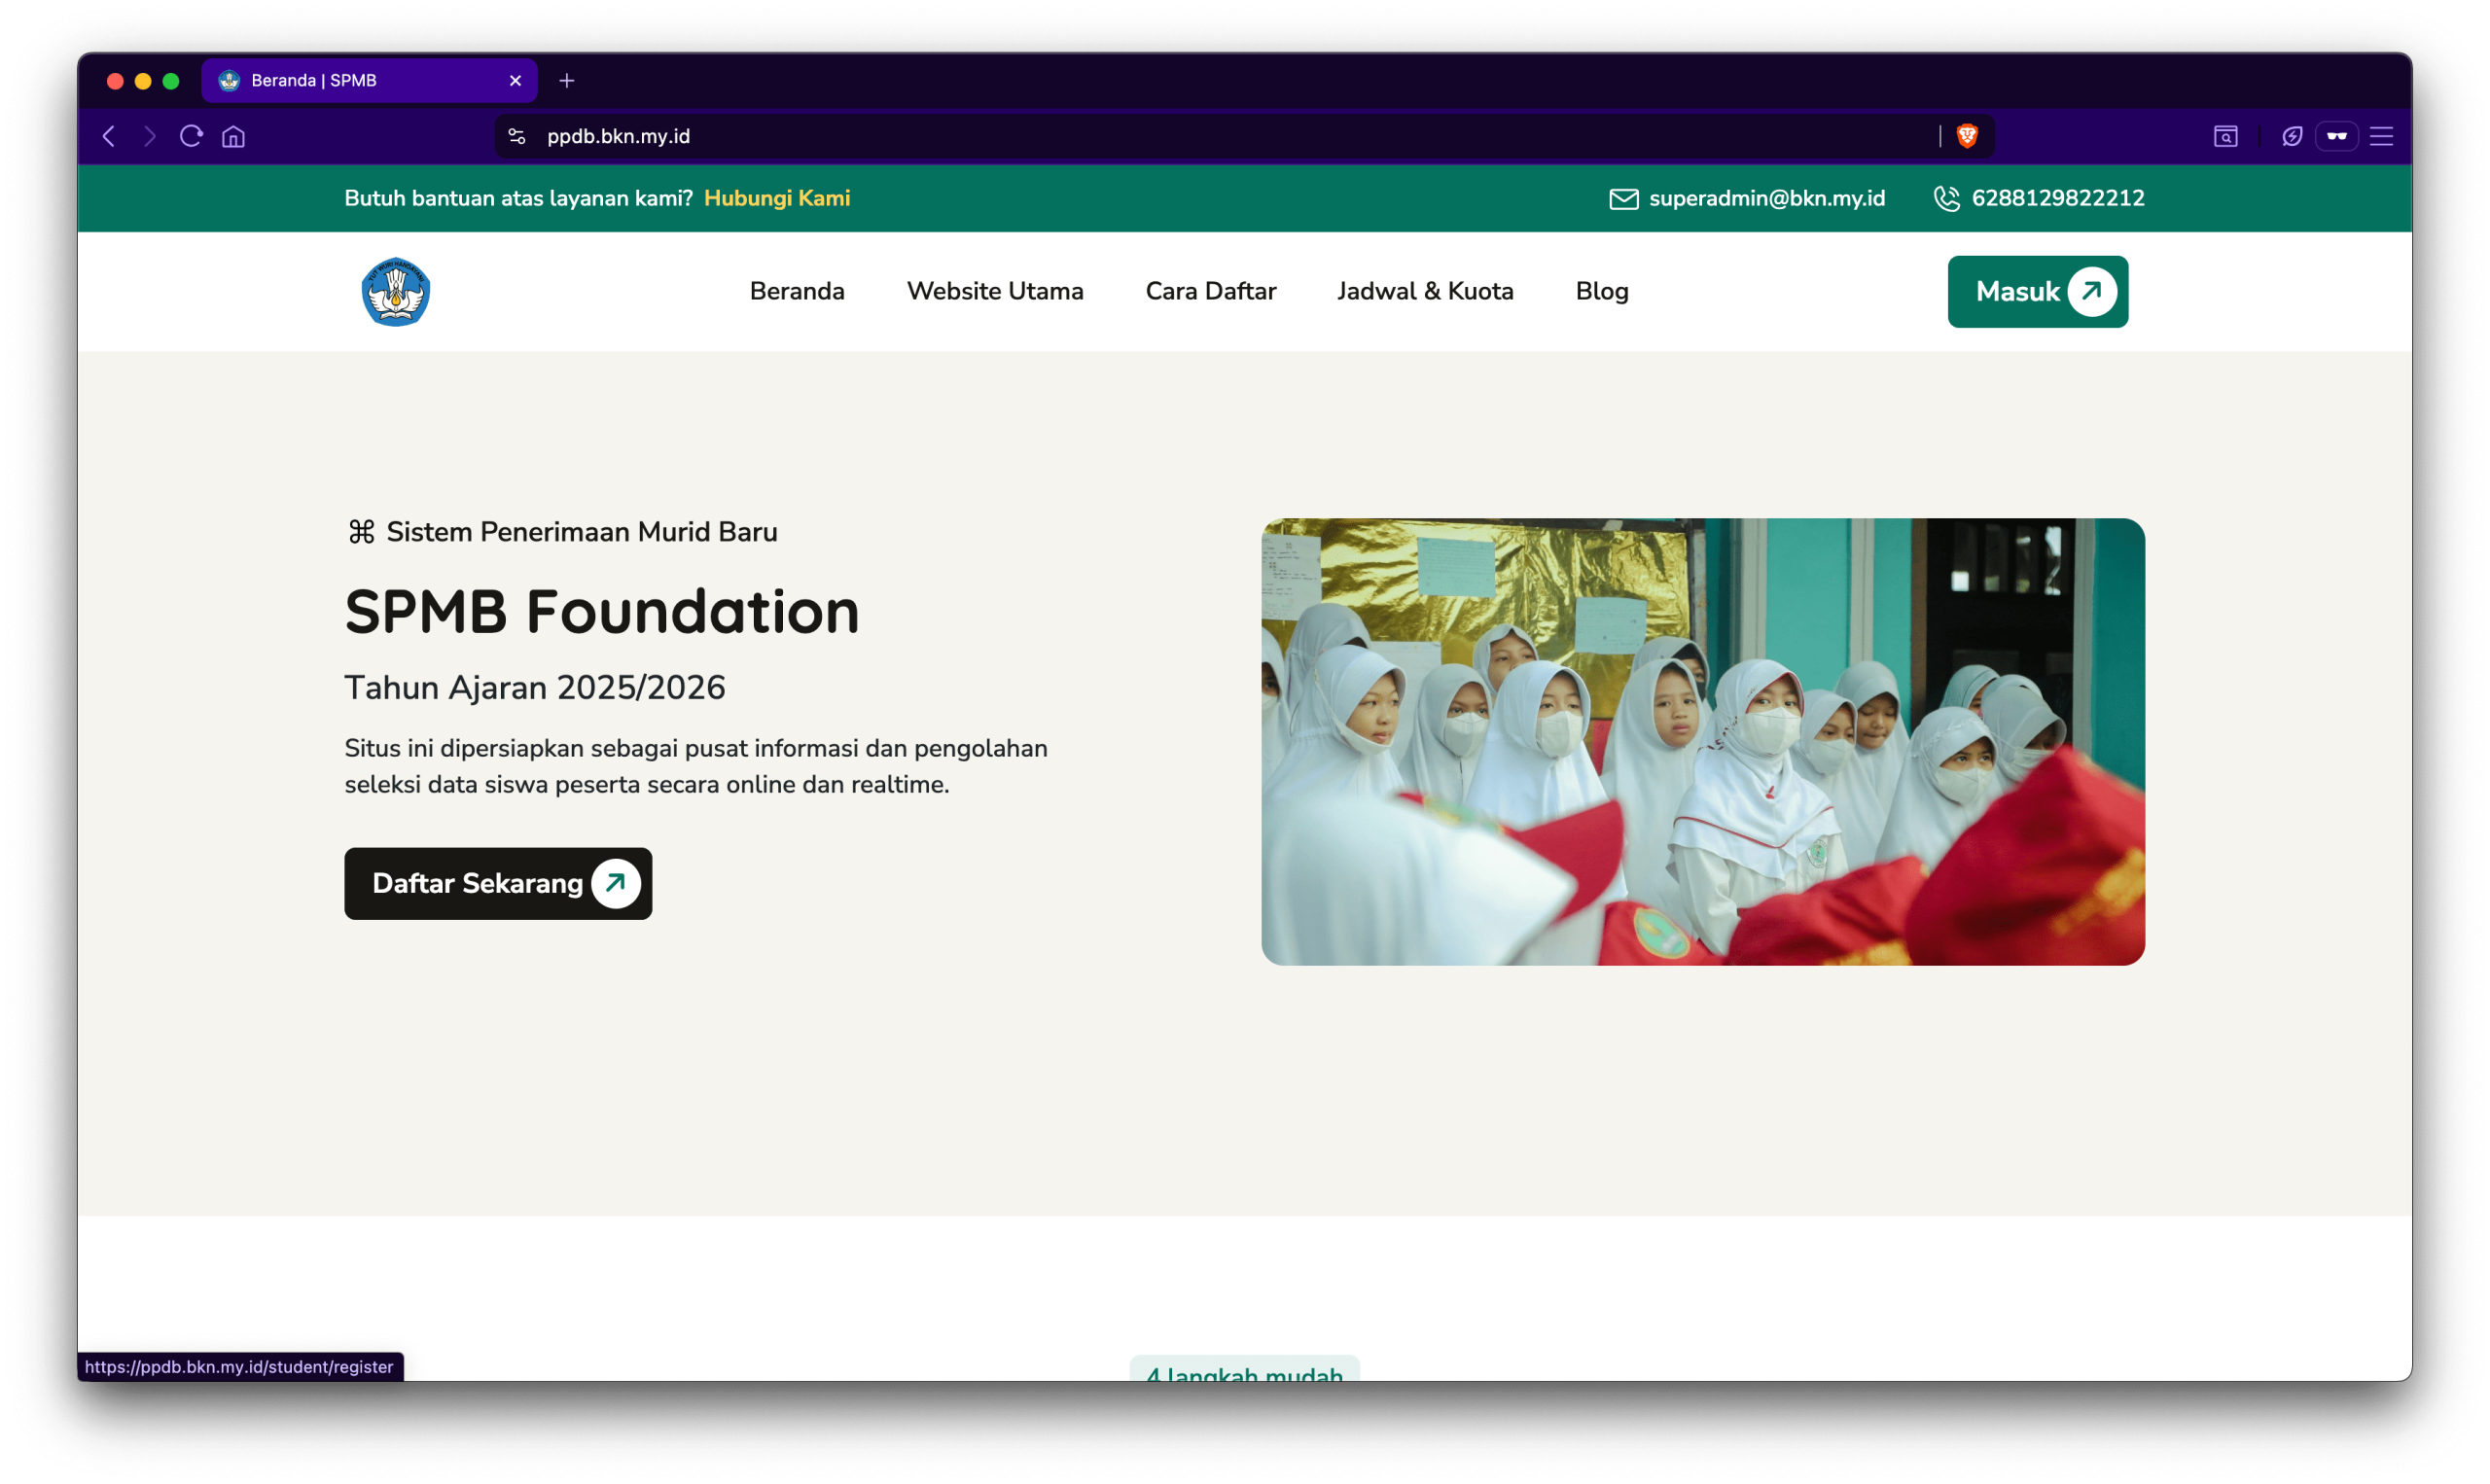Click the superadmin@bkn.my.id email link
The width and height of the screenshot is (2490, 1484).
tap(1766, 198)
